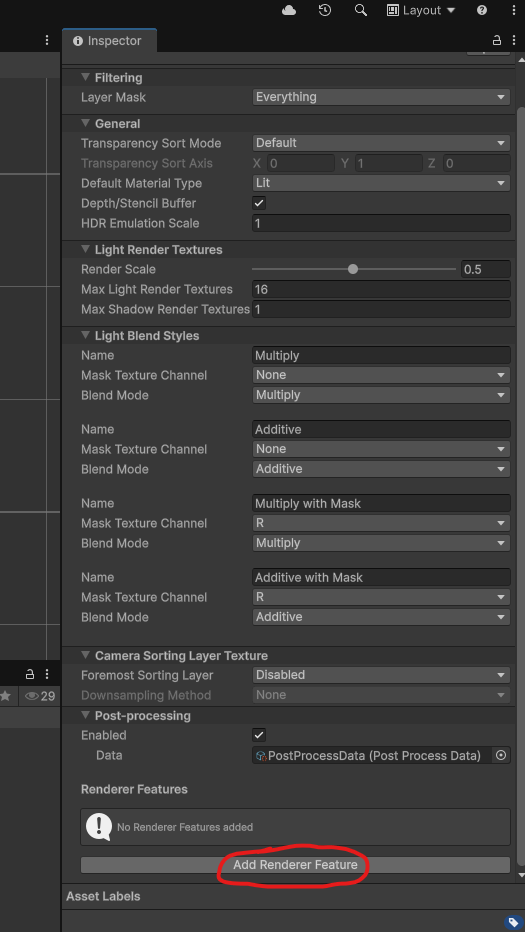
Task: Open Mask Texture Channel dropdown under Additive
Action: pyautogui.click(x=381, y=449)
